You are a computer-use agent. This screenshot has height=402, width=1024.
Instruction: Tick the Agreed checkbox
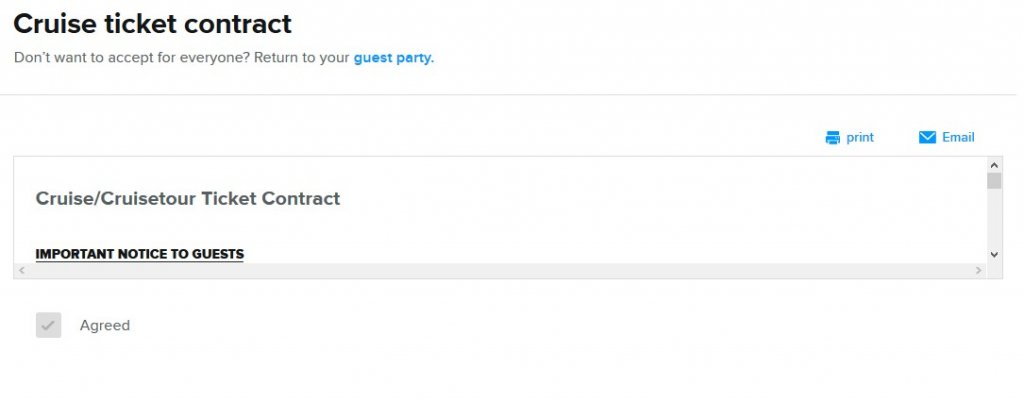tap(48, 325)
